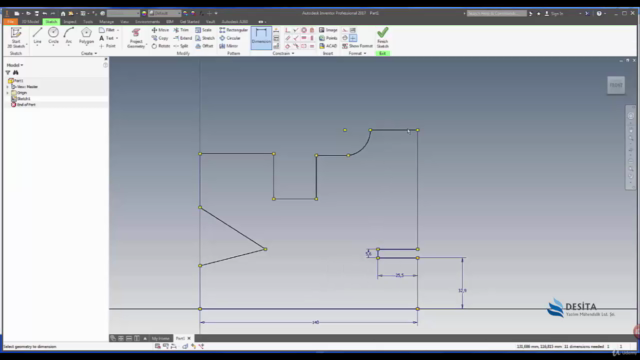Select End of Part in browser
The image size is (640, 360).
[23, 105]
